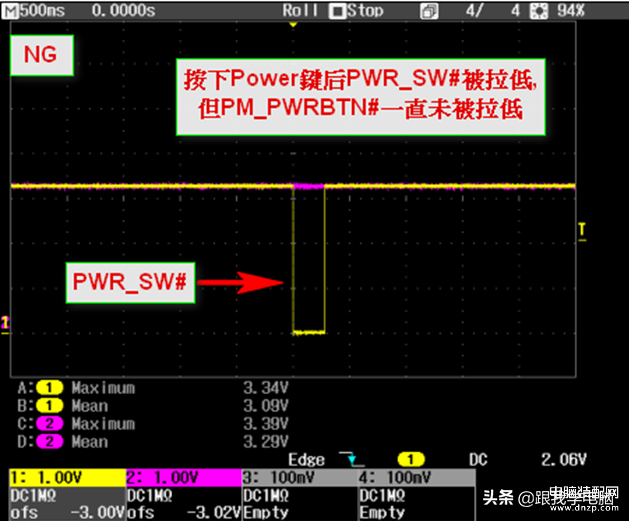Click DC1MΩ coupling under channel 2
Image resolution: width=629 pixels, height=521 pixels.
point(150,496)
